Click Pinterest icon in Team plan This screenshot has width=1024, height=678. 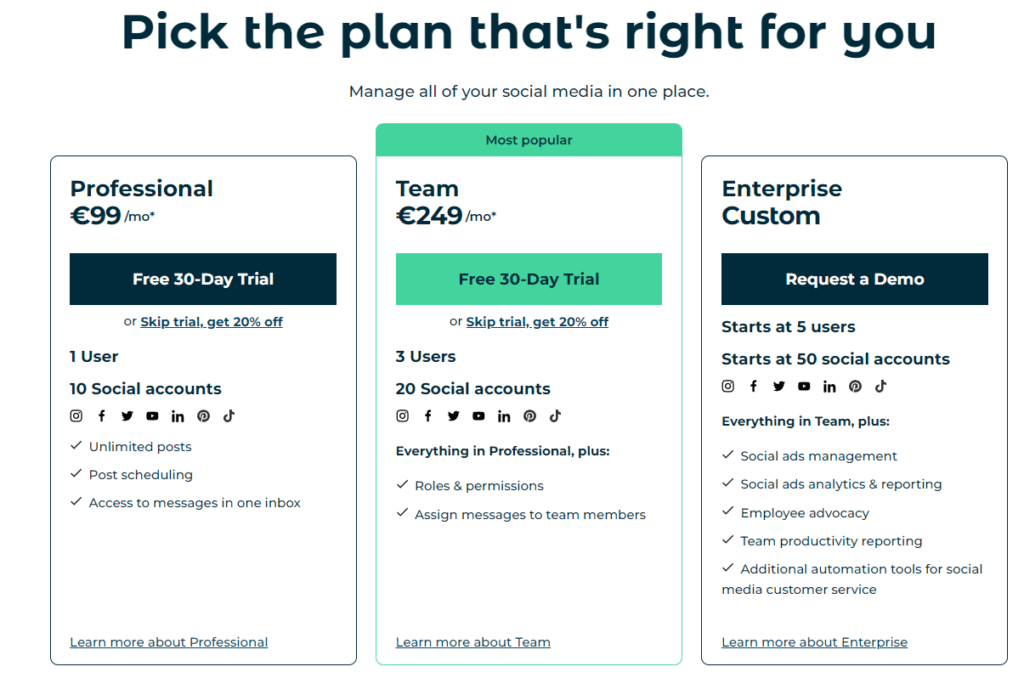coord(530,416)
